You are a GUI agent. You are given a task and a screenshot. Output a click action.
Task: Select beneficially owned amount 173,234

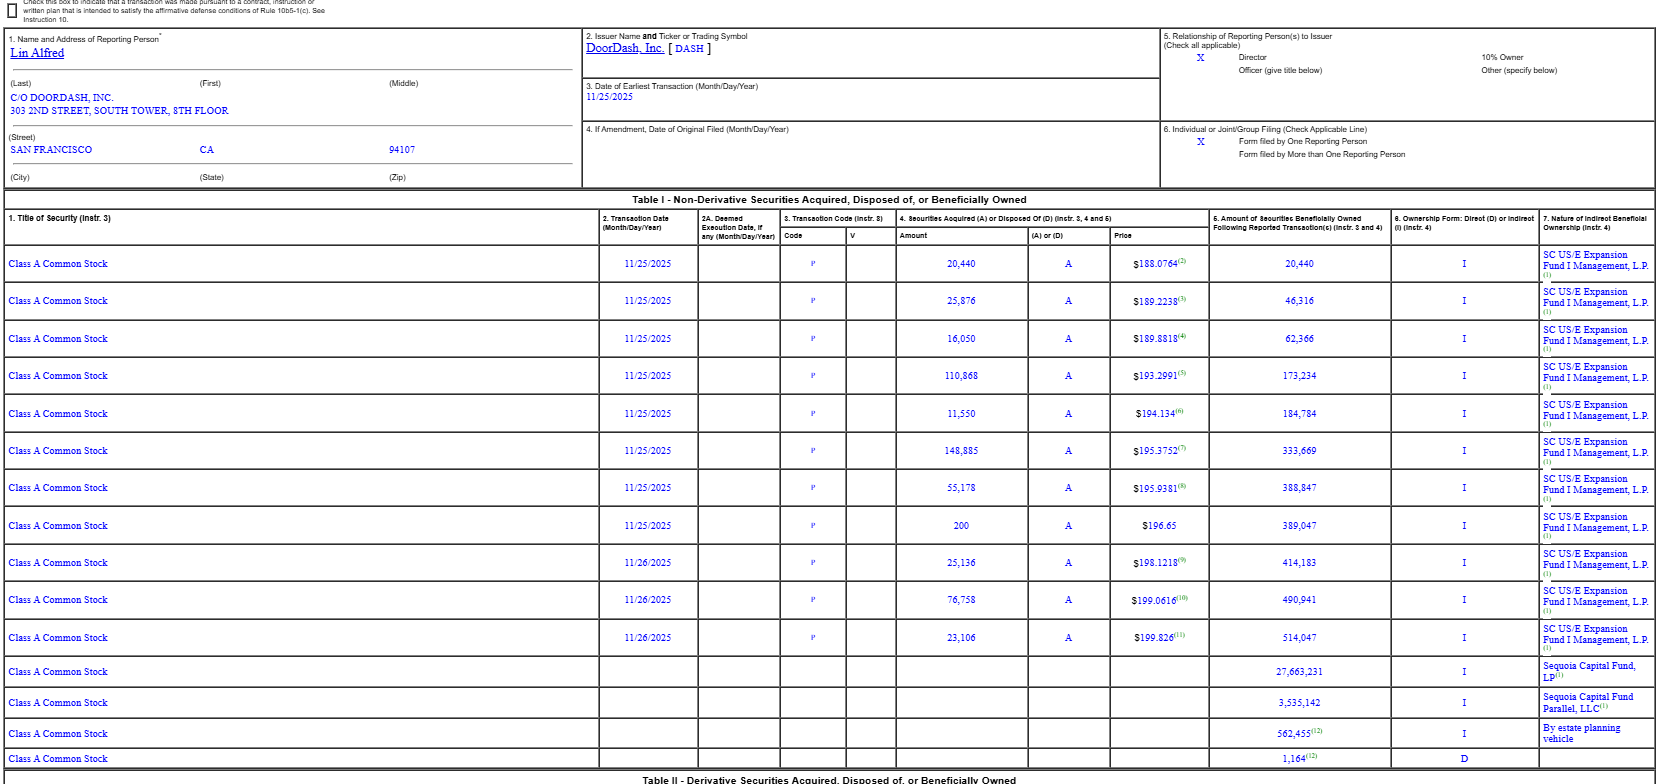point(1299,376)
